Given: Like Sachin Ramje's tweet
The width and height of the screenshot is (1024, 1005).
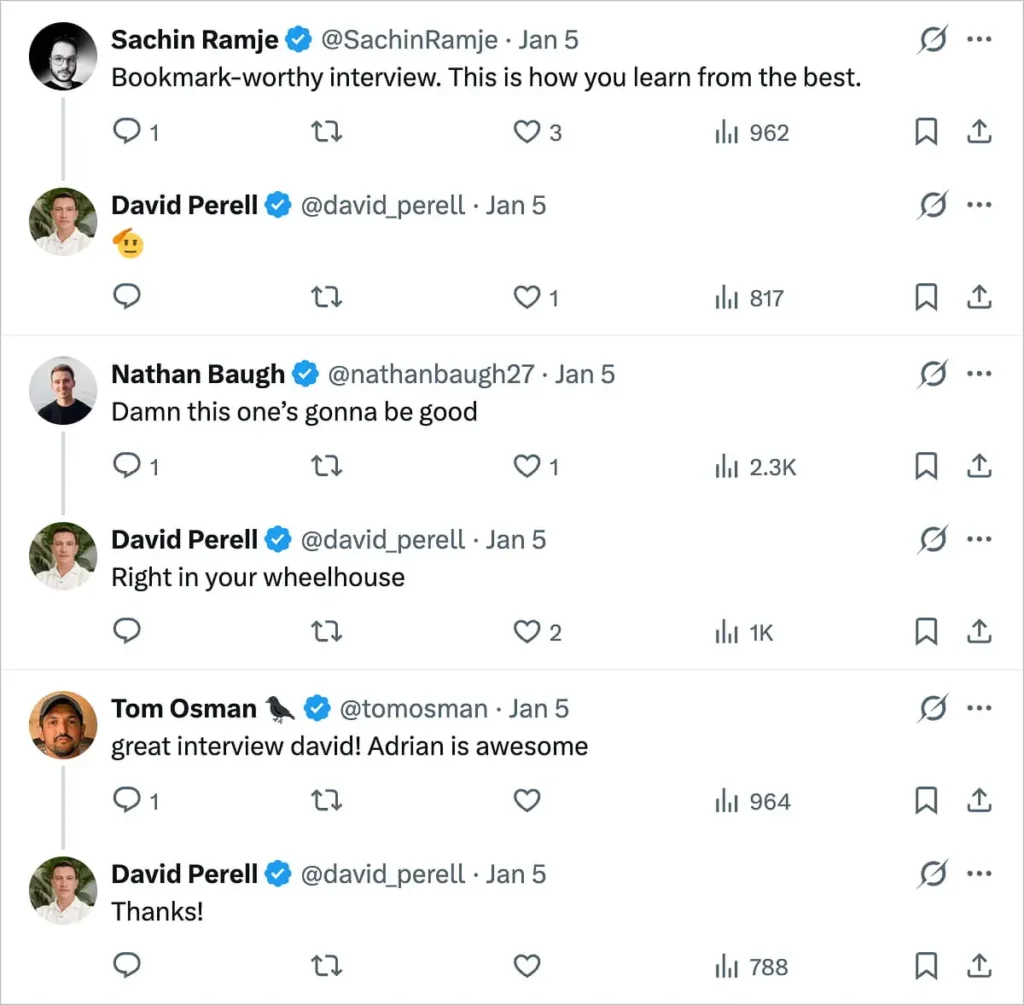Looking at the screenshot, I should 526,131.
